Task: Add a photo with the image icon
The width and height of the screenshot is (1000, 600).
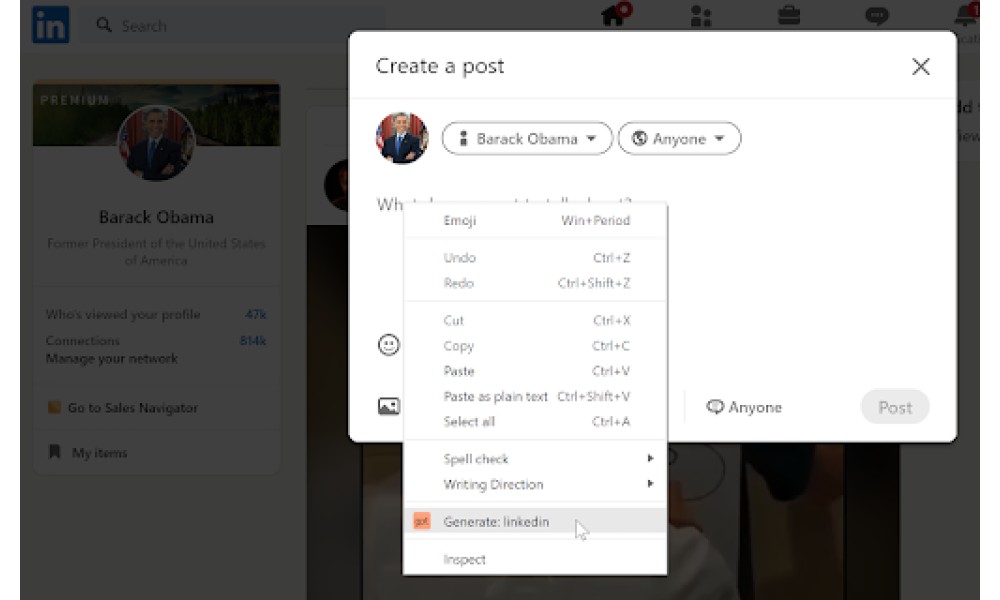Action: [x=388, y=406]
